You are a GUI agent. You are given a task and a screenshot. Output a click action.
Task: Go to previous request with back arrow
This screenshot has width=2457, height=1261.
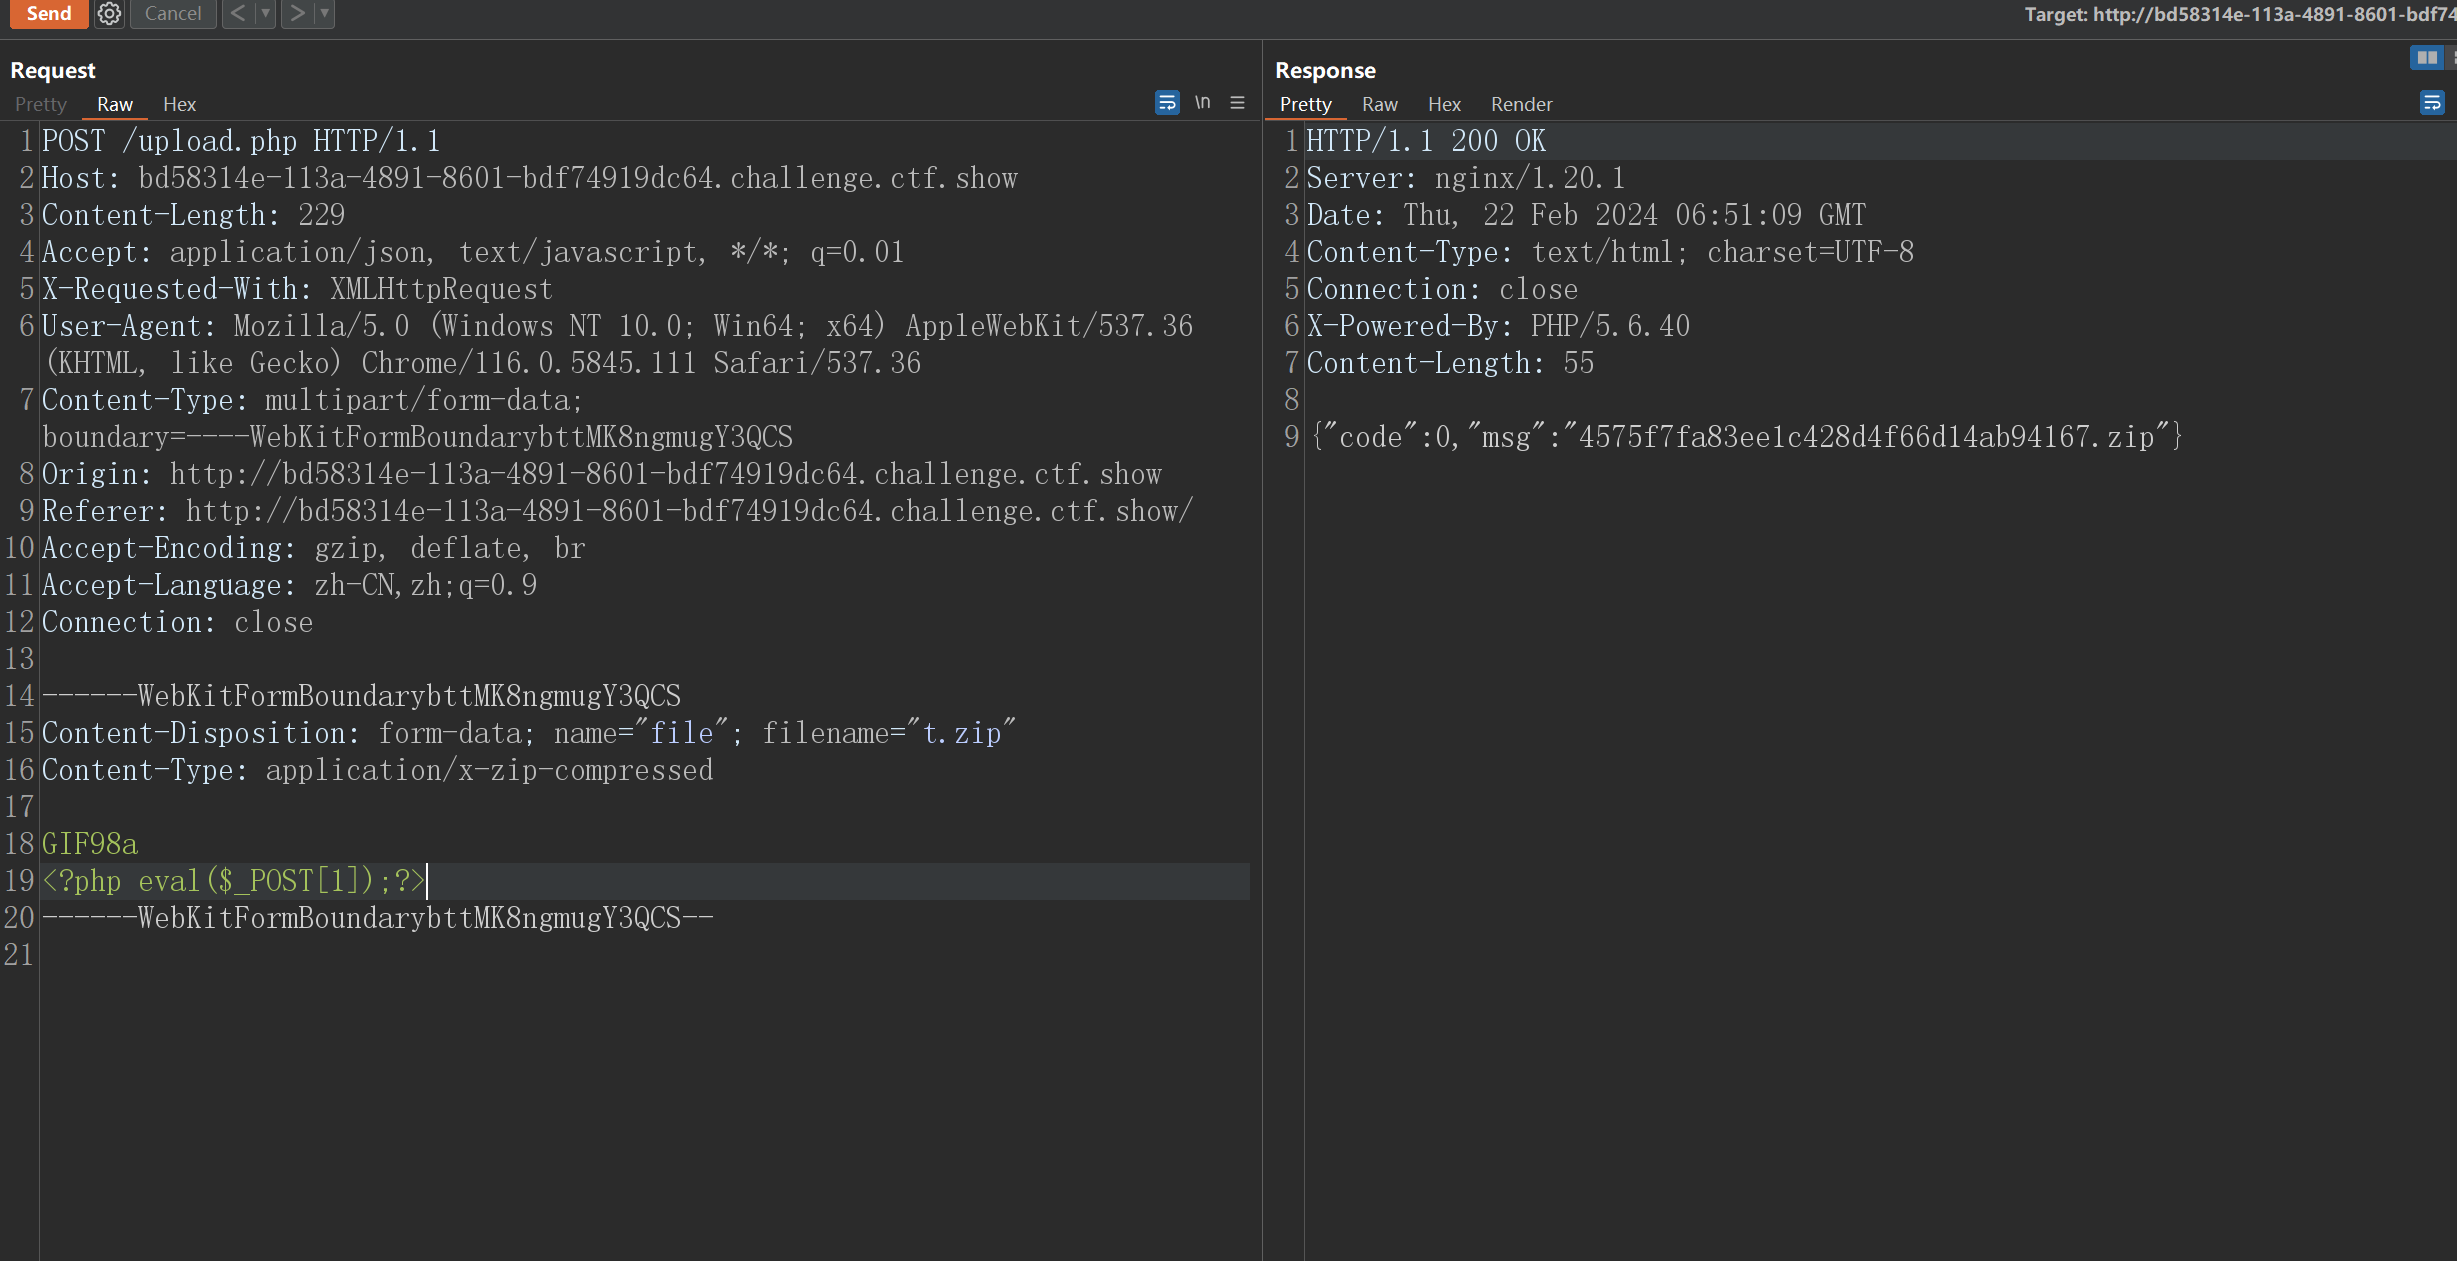[x=238, y=14]
